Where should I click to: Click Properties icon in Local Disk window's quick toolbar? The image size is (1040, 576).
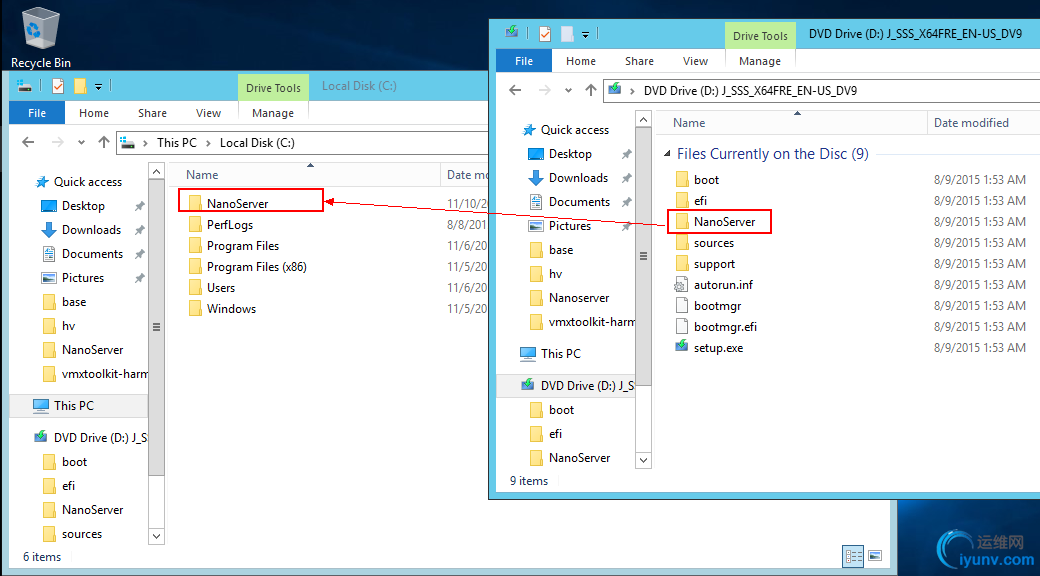tap(58, 86)
